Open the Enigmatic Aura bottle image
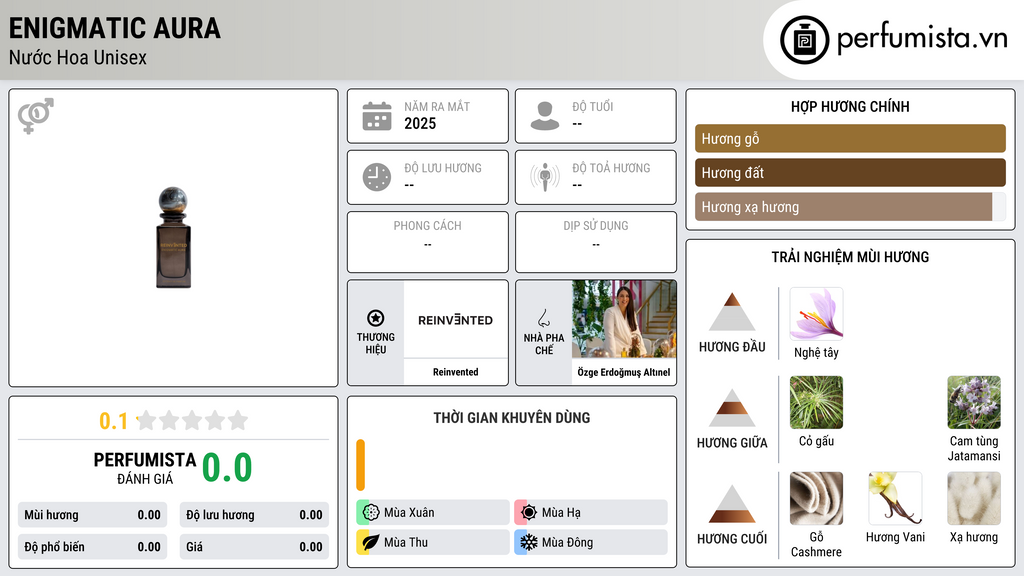 coord(173,238)
